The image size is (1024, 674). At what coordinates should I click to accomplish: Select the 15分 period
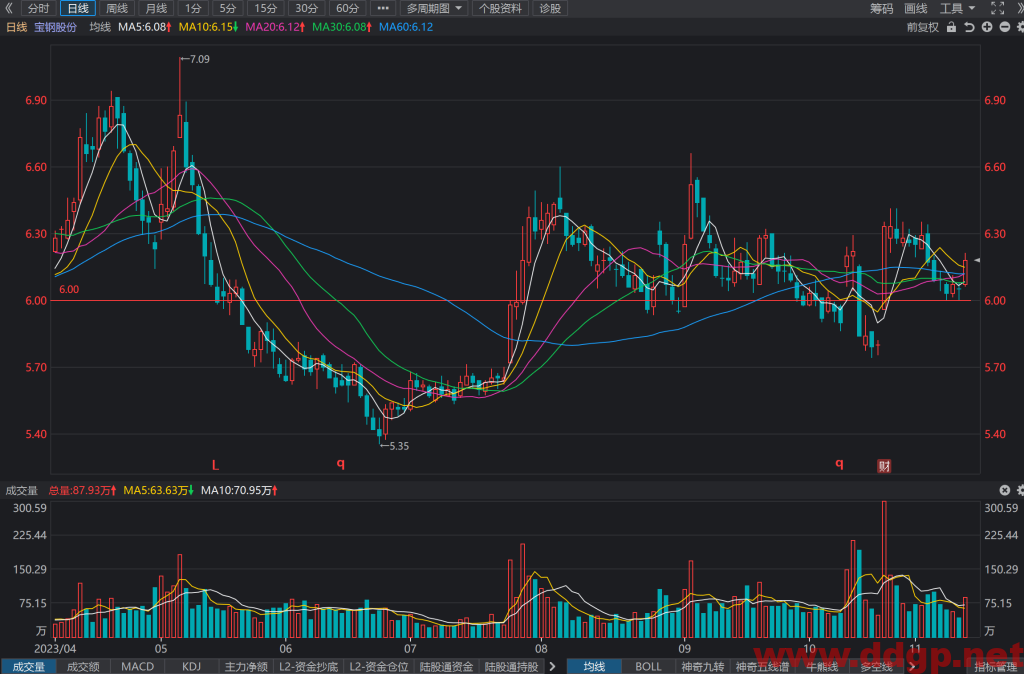(265, 8)
